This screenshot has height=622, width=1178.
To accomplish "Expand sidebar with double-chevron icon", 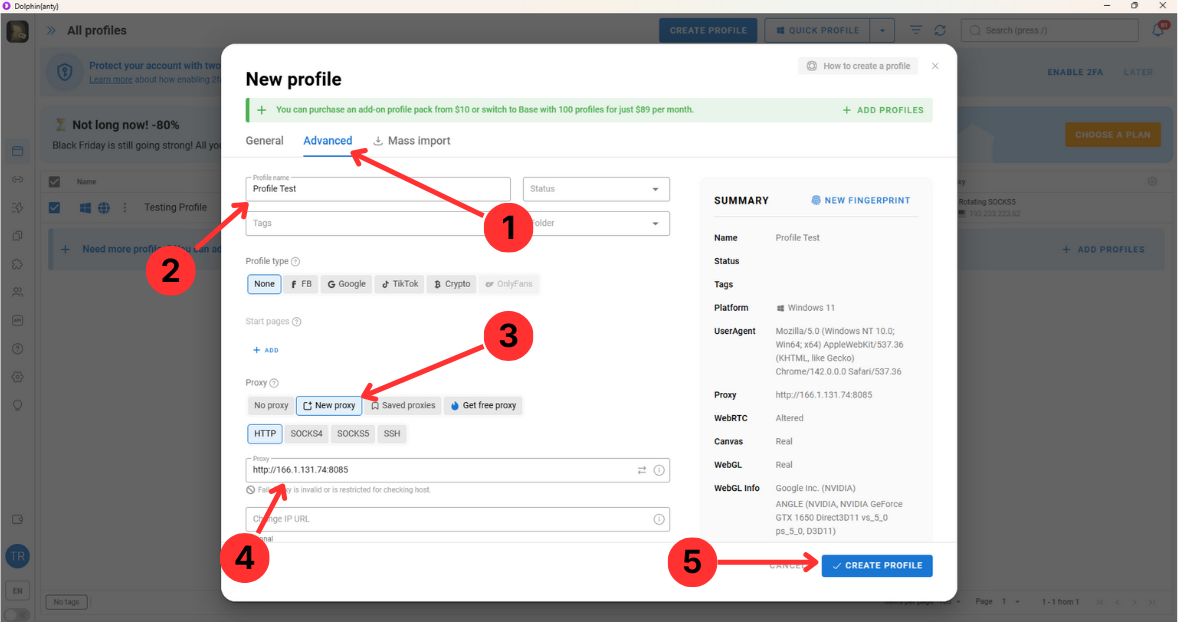I will click(x=51, y=31).
